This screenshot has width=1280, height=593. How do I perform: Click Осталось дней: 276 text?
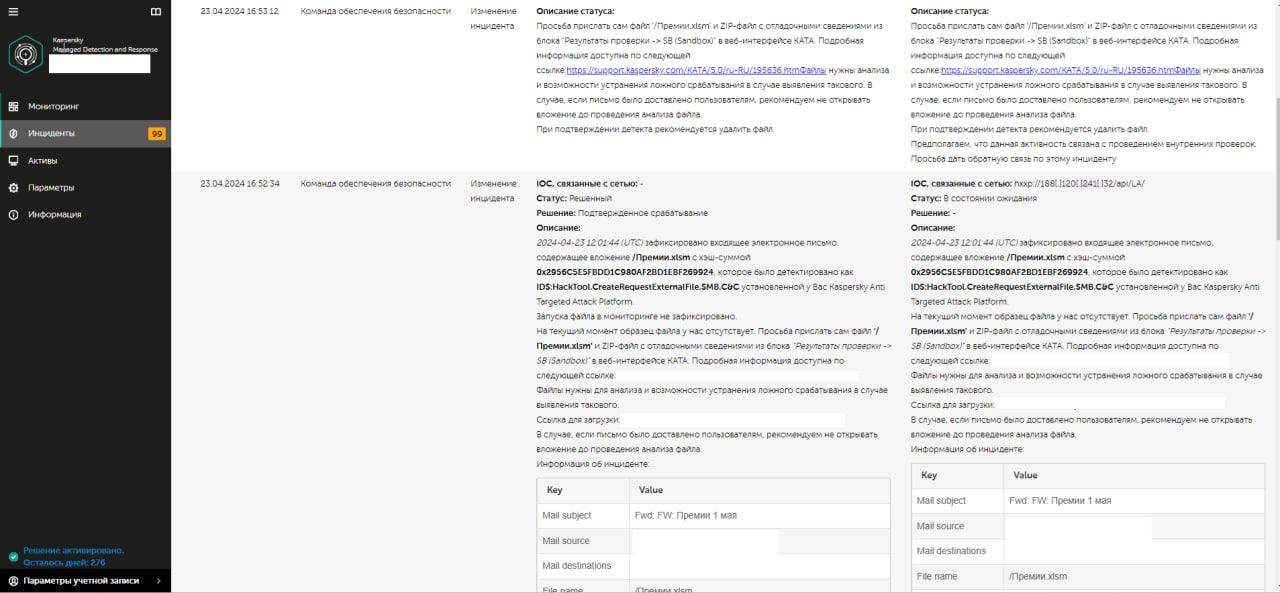(x=64, y=562)
